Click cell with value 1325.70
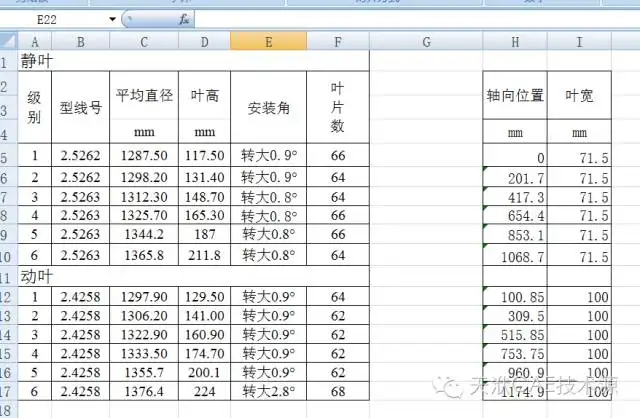 click(x=144, y=215)
